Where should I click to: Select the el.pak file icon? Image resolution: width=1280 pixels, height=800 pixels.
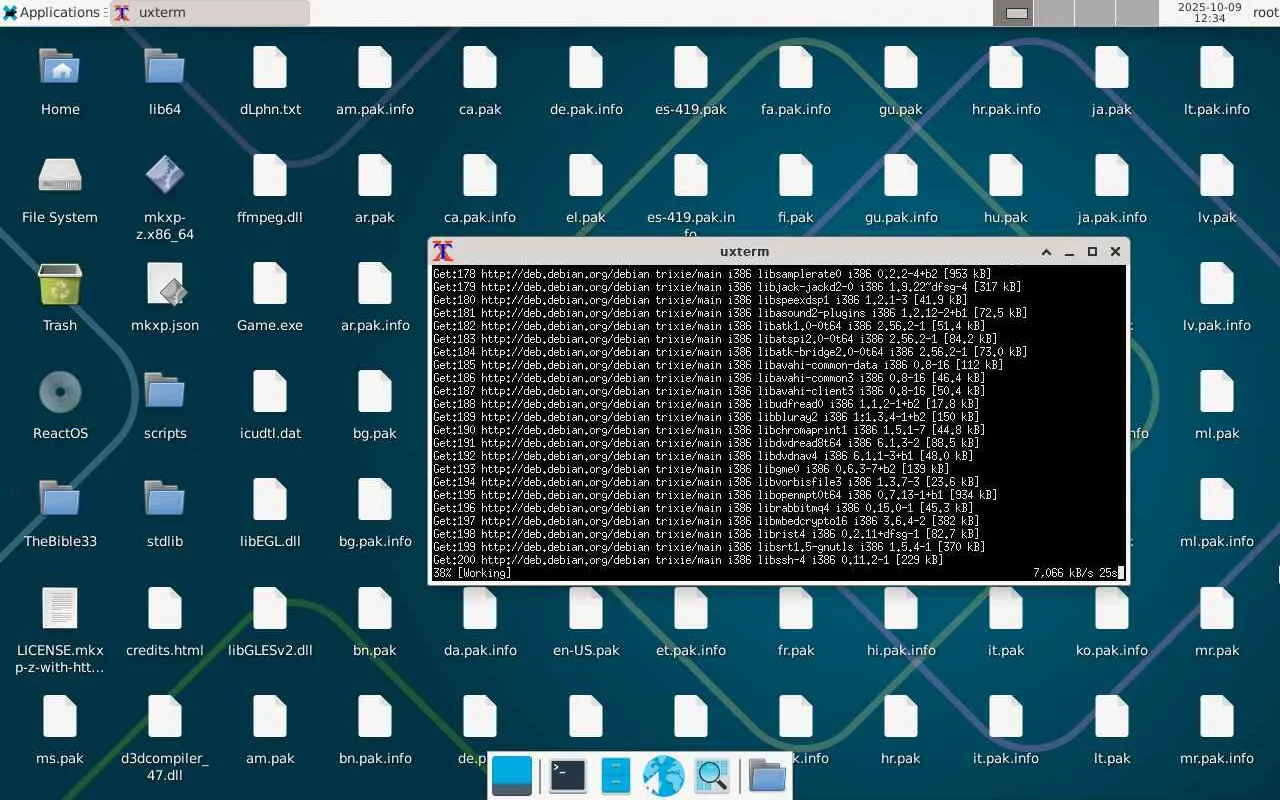(586, 176)
